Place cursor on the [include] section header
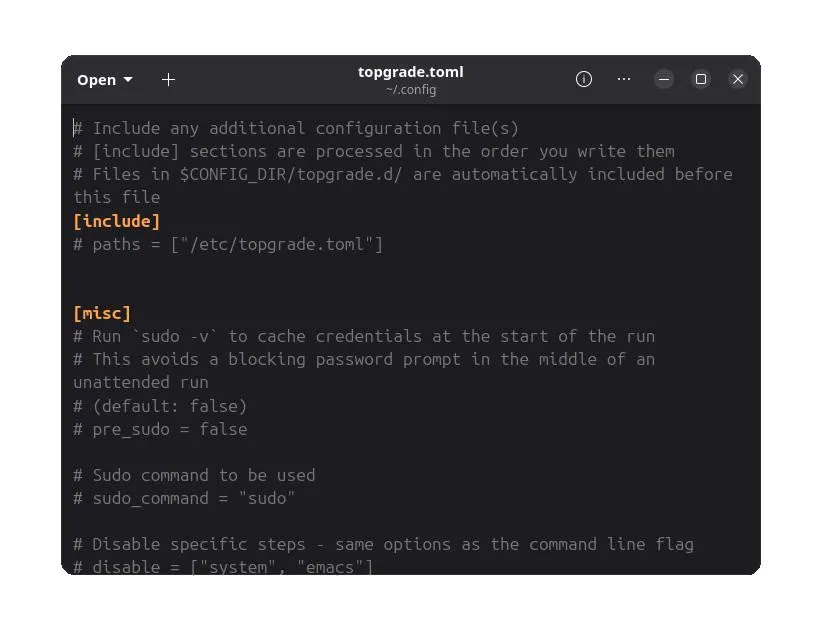This screenshot has width=822, height=642. (116, 221)
